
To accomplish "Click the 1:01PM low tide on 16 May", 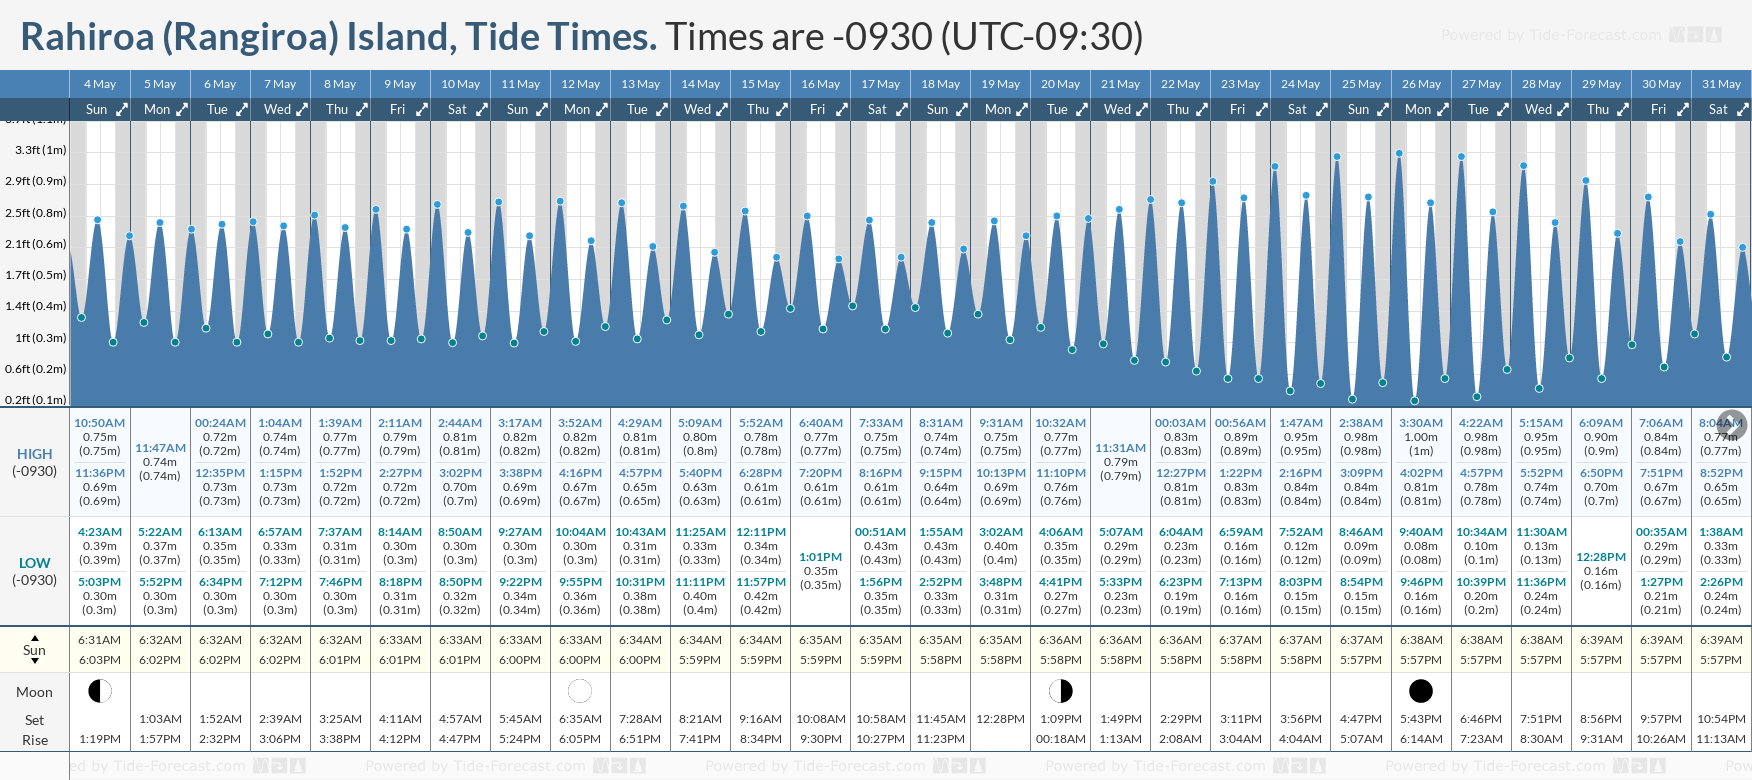I will (x=820, y=571).
